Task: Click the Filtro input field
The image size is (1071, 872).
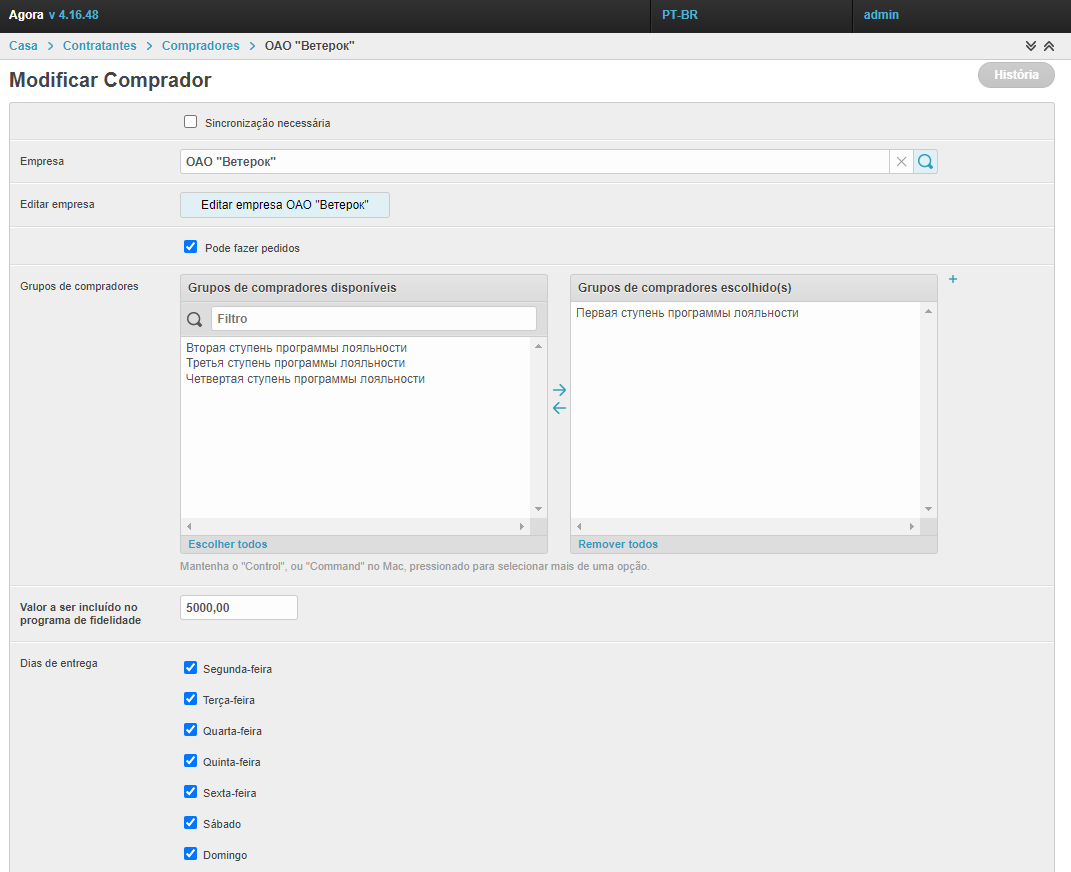Action: pyautogui.click(x=373, y=319)
